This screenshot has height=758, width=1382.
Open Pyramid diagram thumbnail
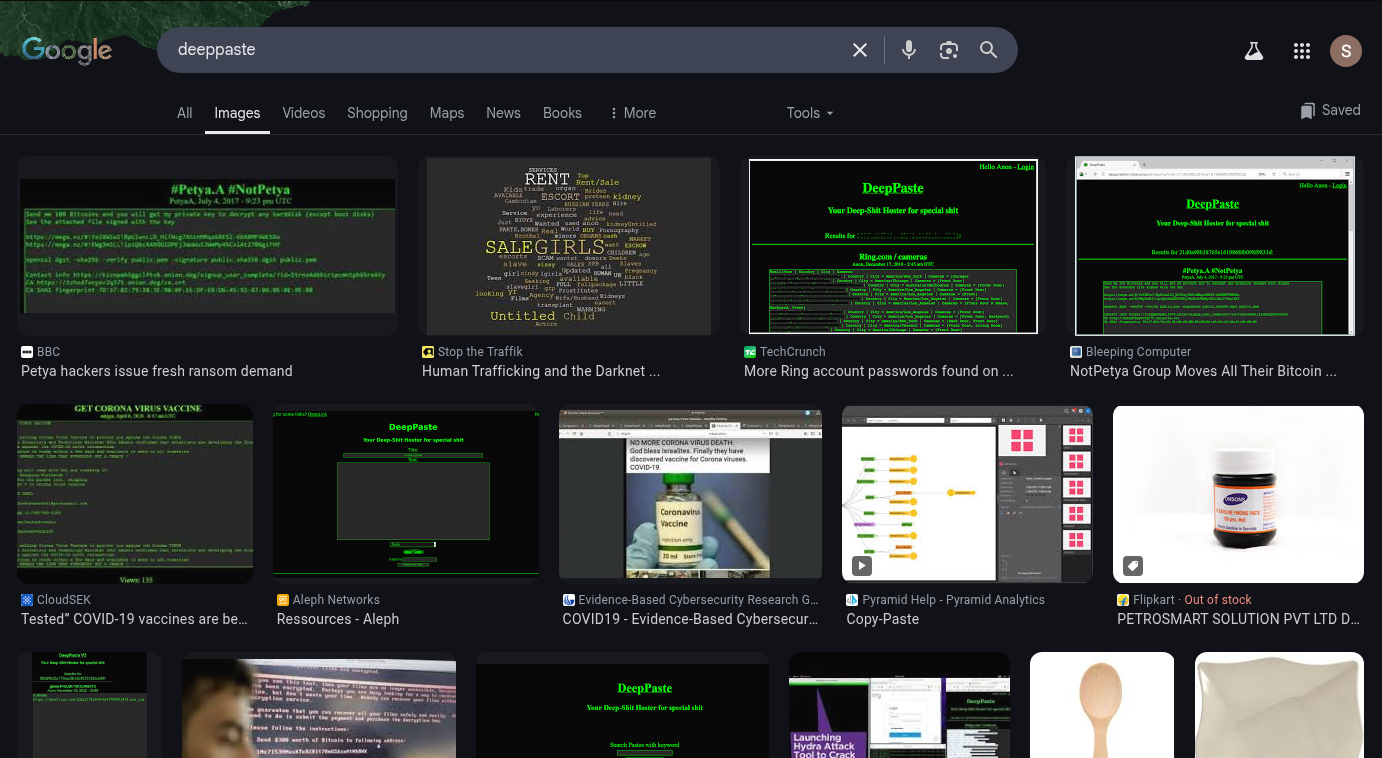click(x=967, y=494)
